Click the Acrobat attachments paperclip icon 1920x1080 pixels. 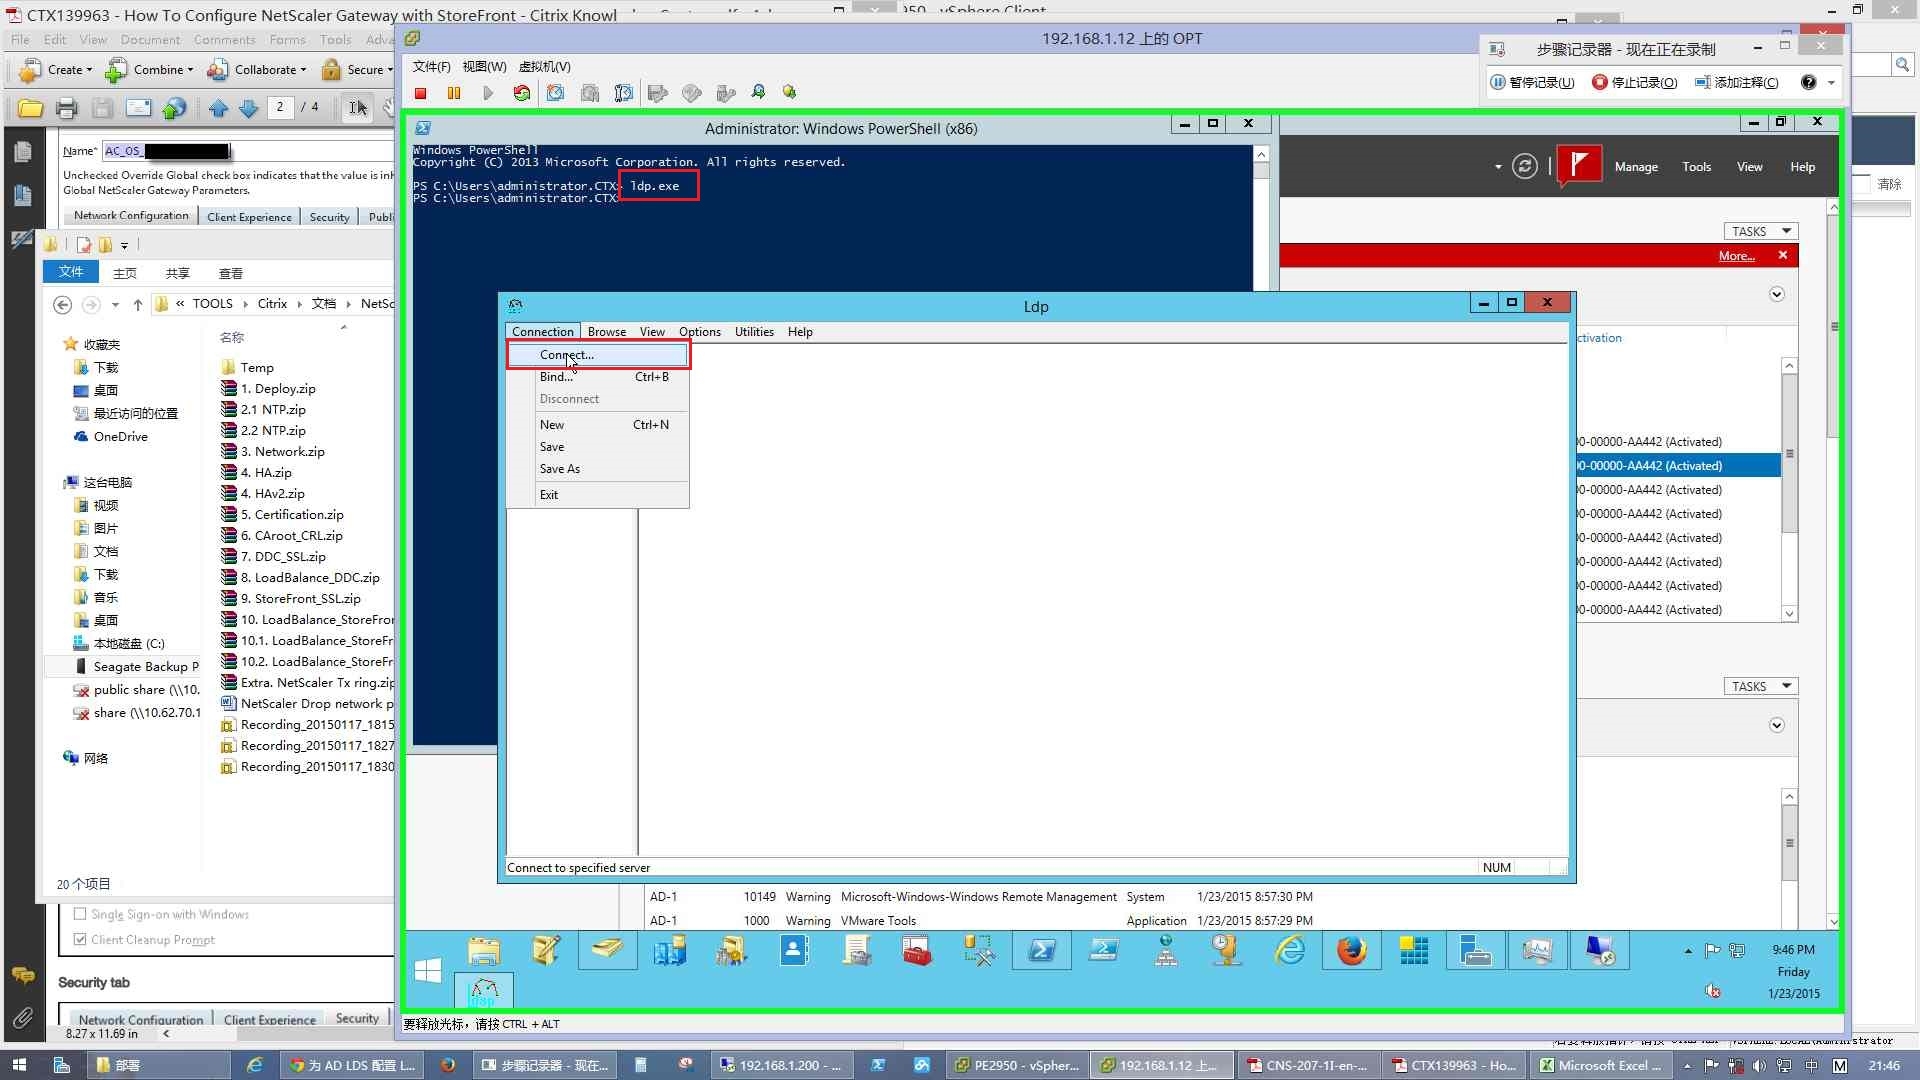point(22,1019)
